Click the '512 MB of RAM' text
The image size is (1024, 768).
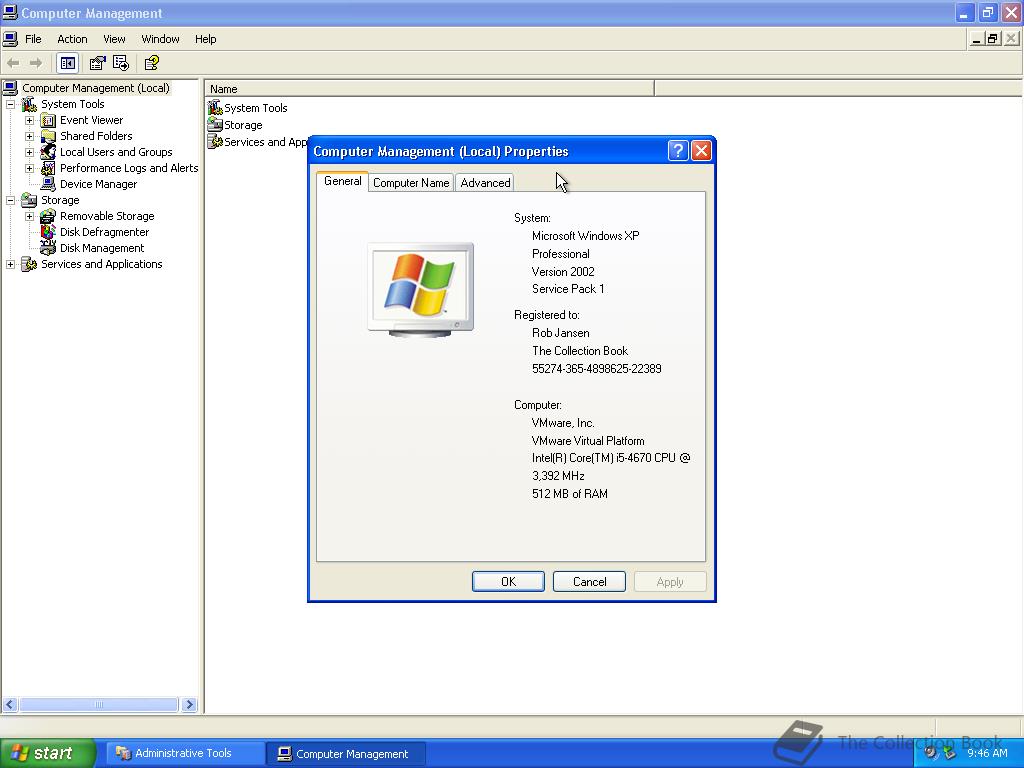(569, 494)
